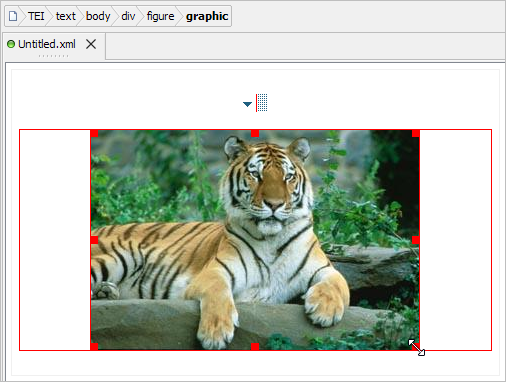Viewport: 506px width, 382px height.
Task: Click the bottom-right red resize handle
Action: coord(416,347)
